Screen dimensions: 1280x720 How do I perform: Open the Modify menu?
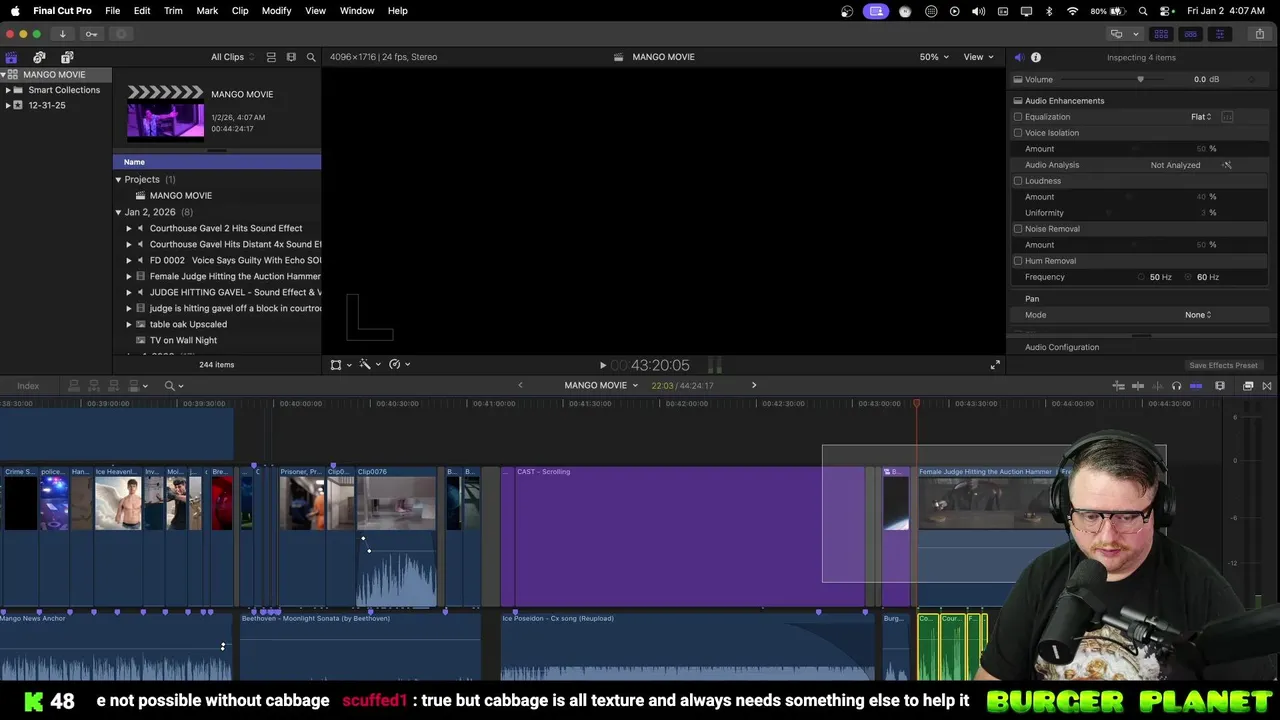tap(277, 11)
